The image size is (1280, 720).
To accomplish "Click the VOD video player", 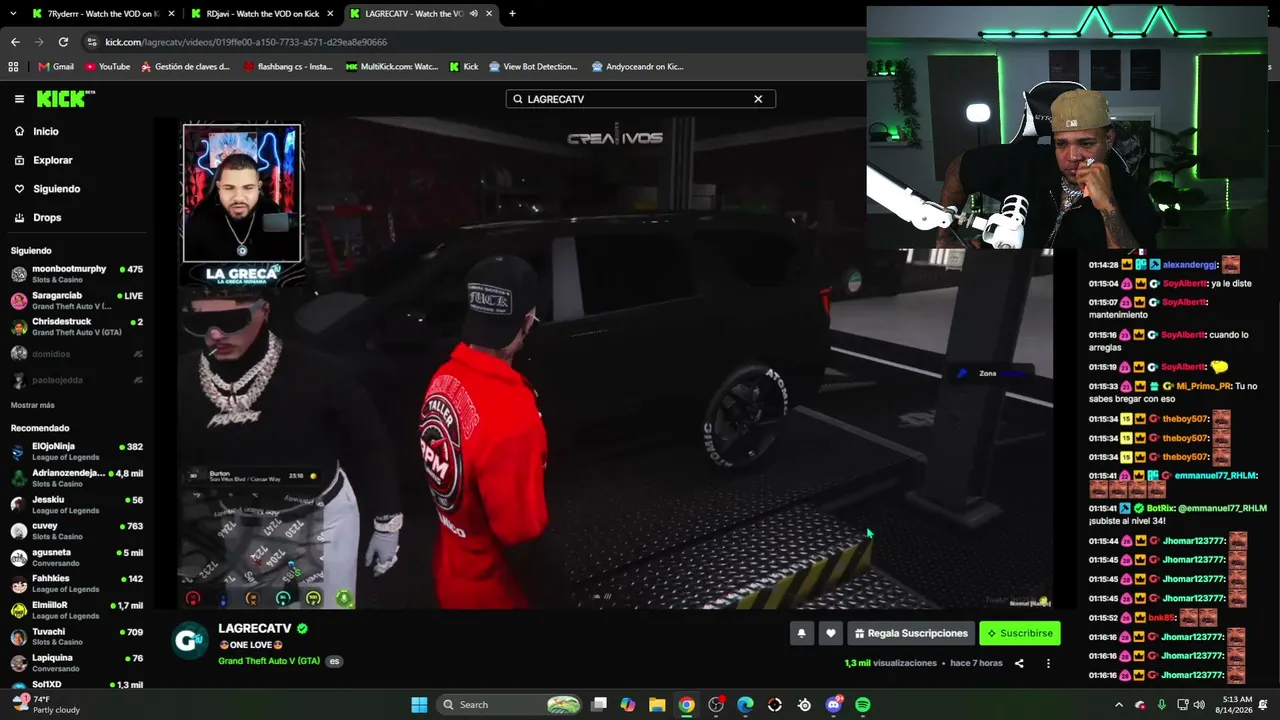I will coord(614,362).
